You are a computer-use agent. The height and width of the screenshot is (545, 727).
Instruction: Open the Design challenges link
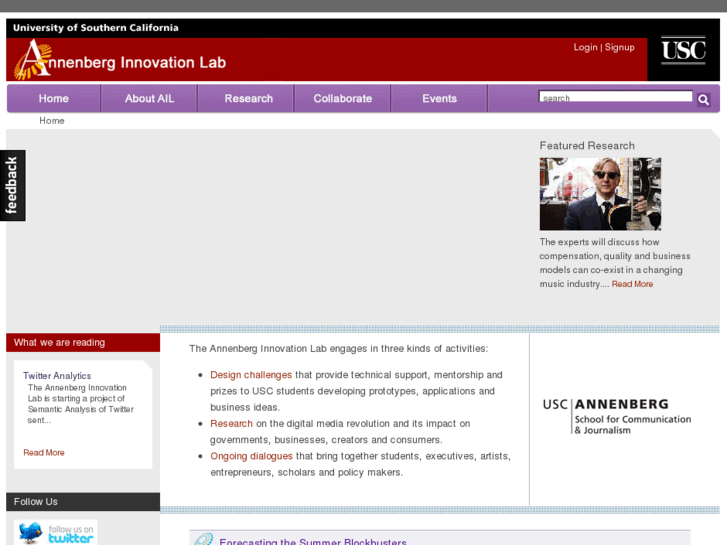point(251,375)
